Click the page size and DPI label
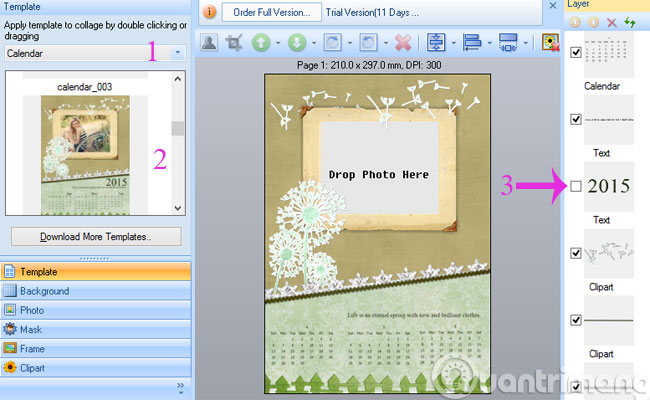 369,65
